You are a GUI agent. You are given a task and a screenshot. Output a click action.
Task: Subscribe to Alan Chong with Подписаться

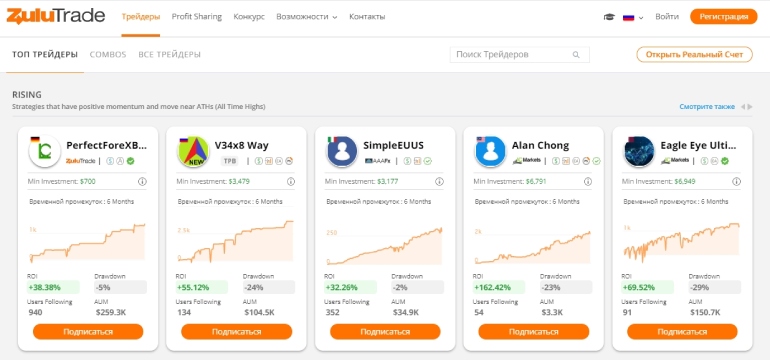point(533,332)
